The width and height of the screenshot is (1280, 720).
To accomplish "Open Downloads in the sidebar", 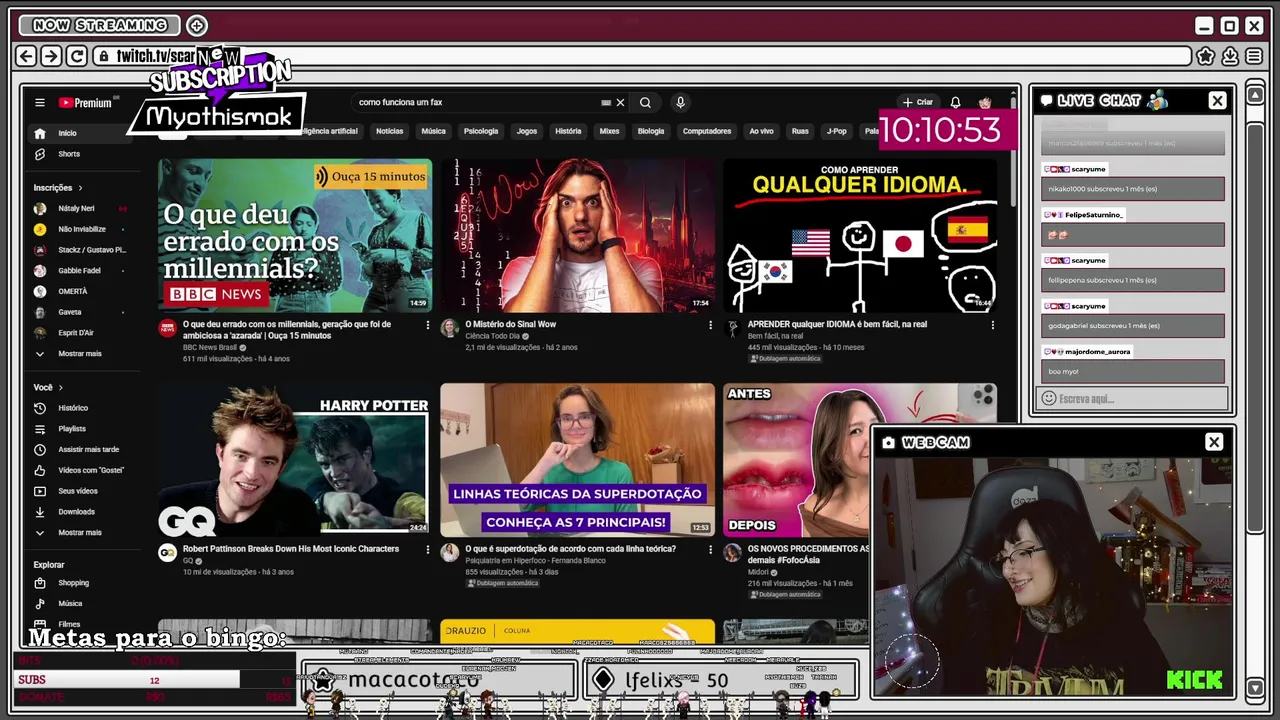I will click(78, 512).
